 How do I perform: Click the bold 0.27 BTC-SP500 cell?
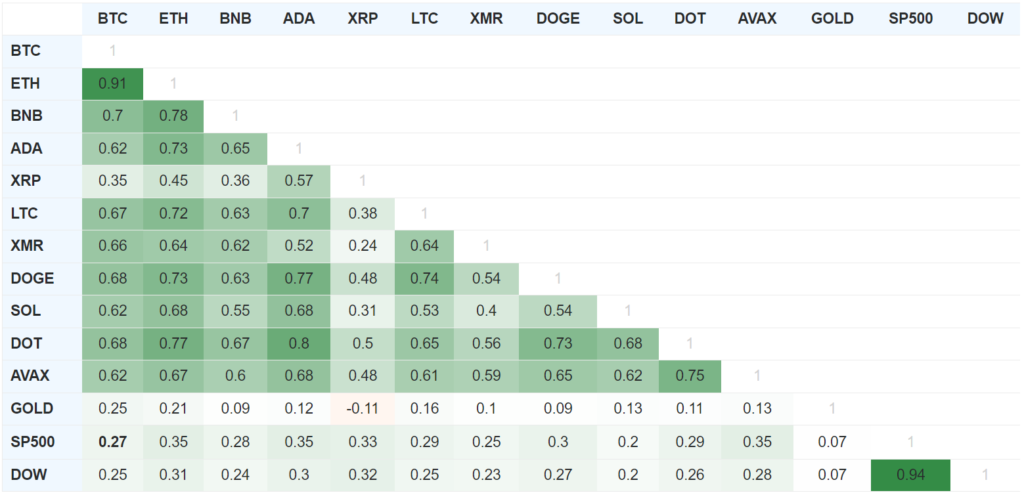[x=112, y=441]
